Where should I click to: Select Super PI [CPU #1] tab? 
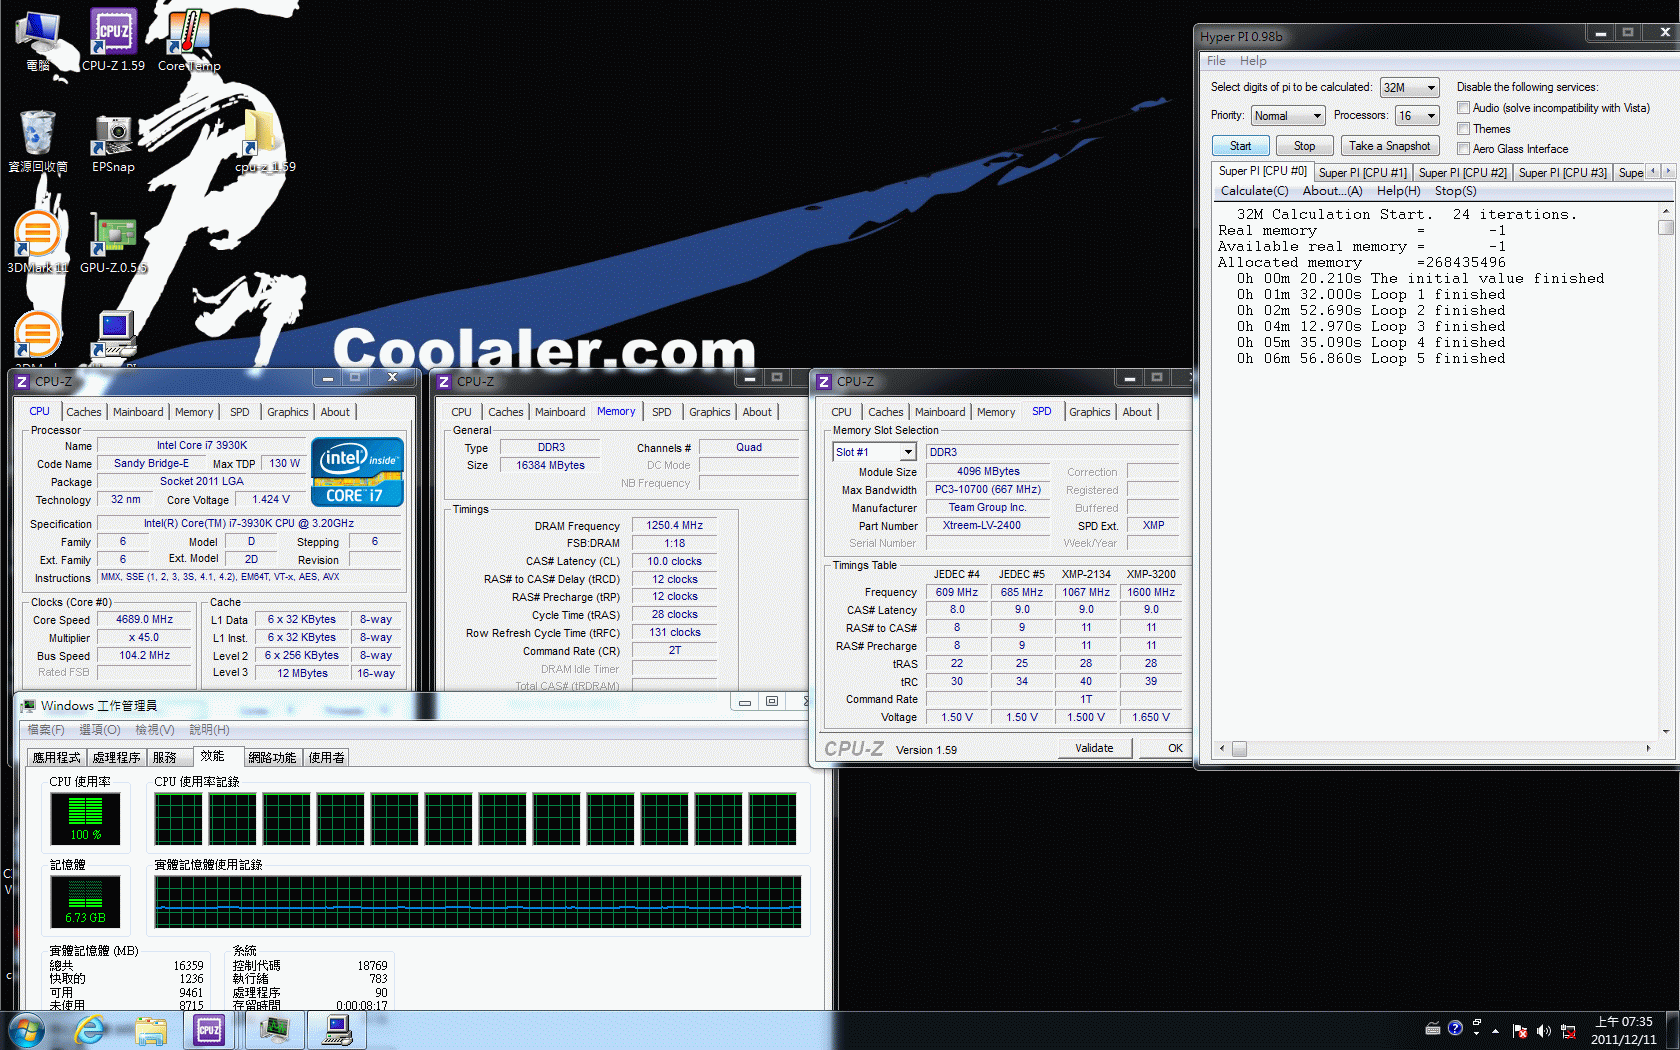1363,173
